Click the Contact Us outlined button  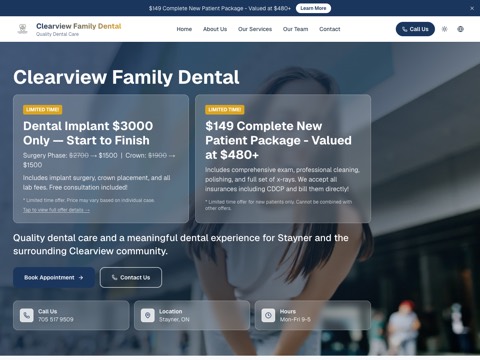131,277
